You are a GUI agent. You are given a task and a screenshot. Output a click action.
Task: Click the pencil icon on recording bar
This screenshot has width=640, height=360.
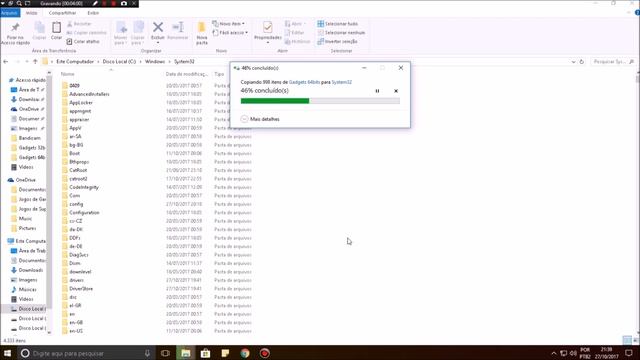[x=95, y=3]
